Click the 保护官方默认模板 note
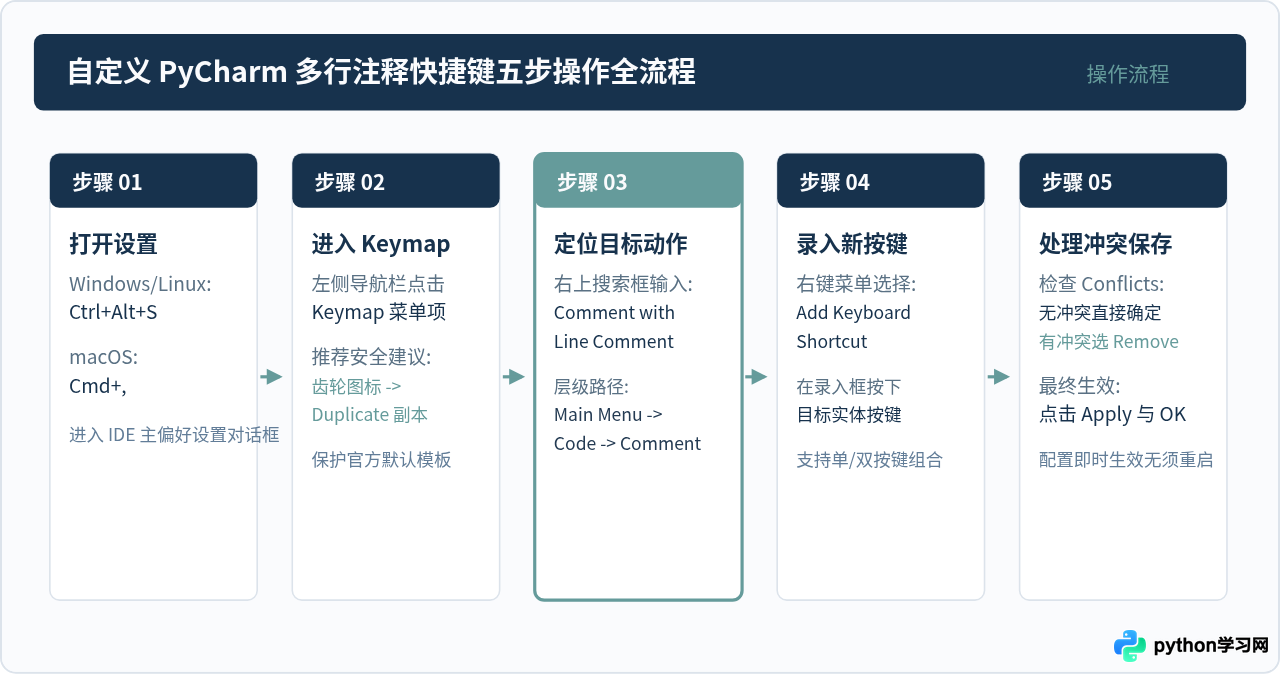This screenshot has height=674, width=1280. click(x=382, y=460)
